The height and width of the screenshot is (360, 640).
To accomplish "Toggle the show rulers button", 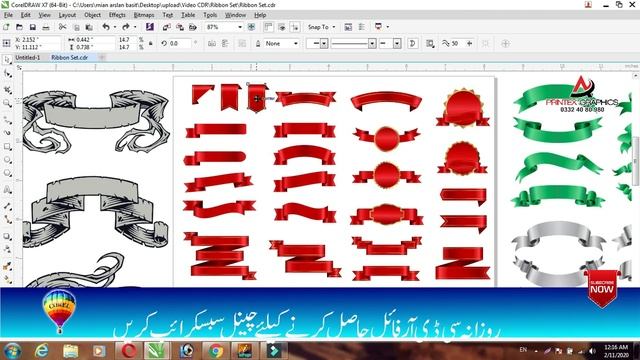I will point(268,27).
